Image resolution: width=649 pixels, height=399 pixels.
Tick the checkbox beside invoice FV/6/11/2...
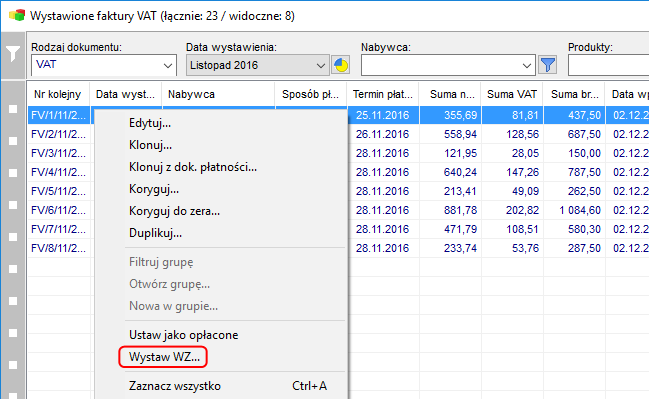pos(13,269)
